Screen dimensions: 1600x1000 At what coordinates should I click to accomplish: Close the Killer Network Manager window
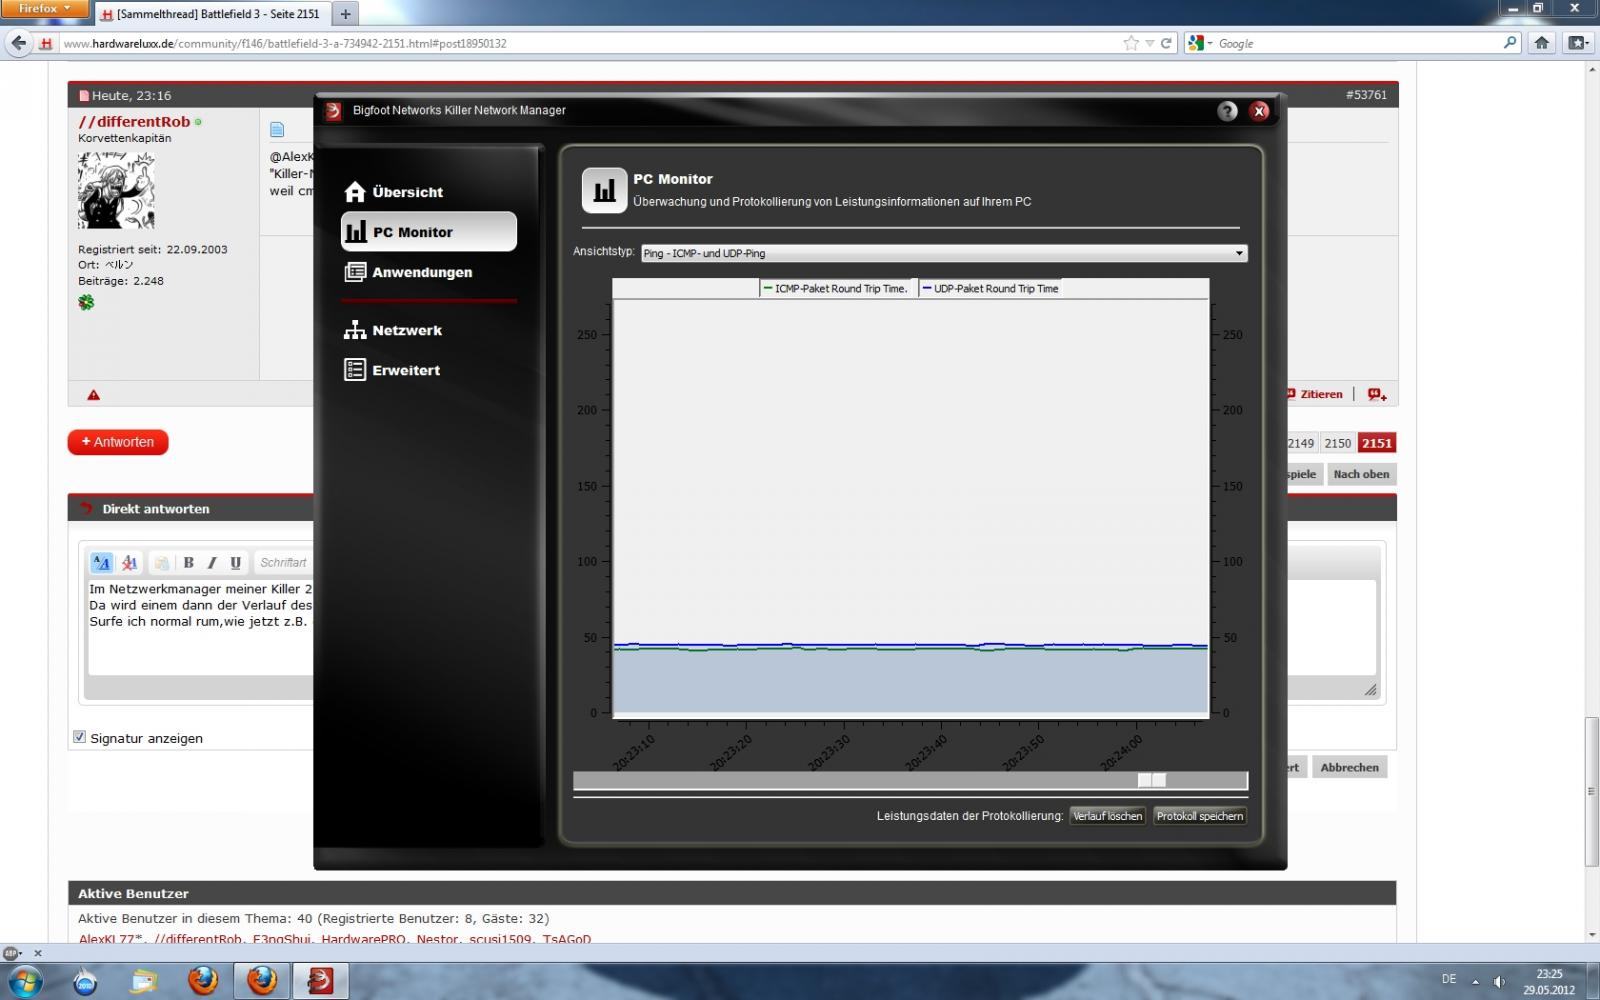click(x=1260, y=111)
